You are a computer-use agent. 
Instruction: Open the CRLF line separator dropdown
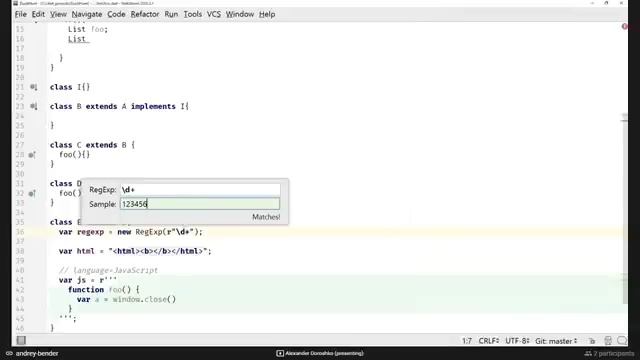click(x=489, y=341)
